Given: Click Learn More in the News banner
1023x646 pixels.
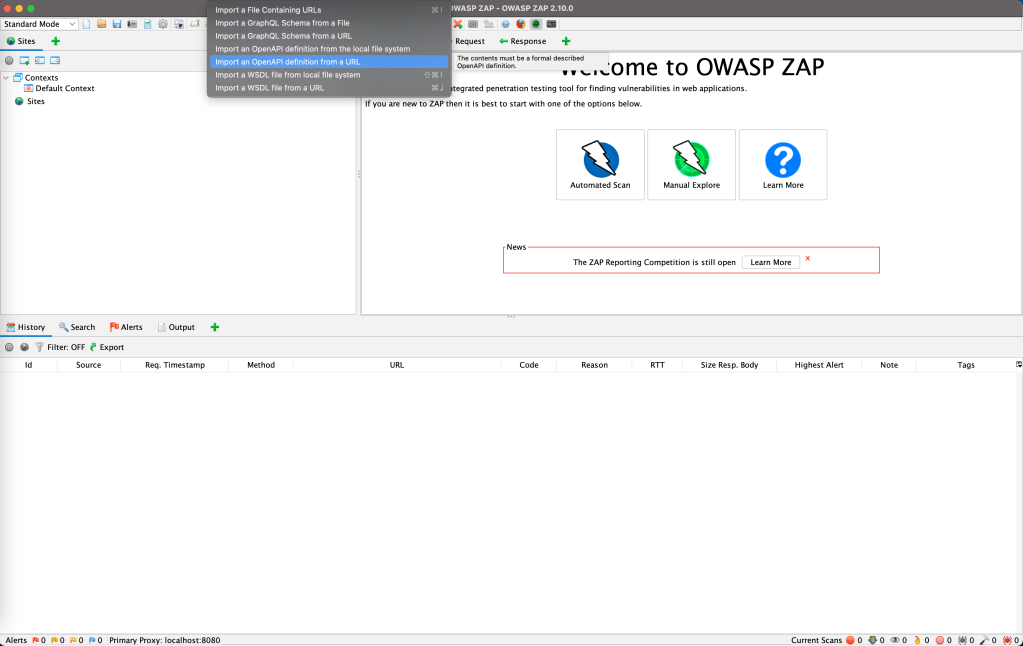Looking at the screenshot, I should click(x=770, y=261).
